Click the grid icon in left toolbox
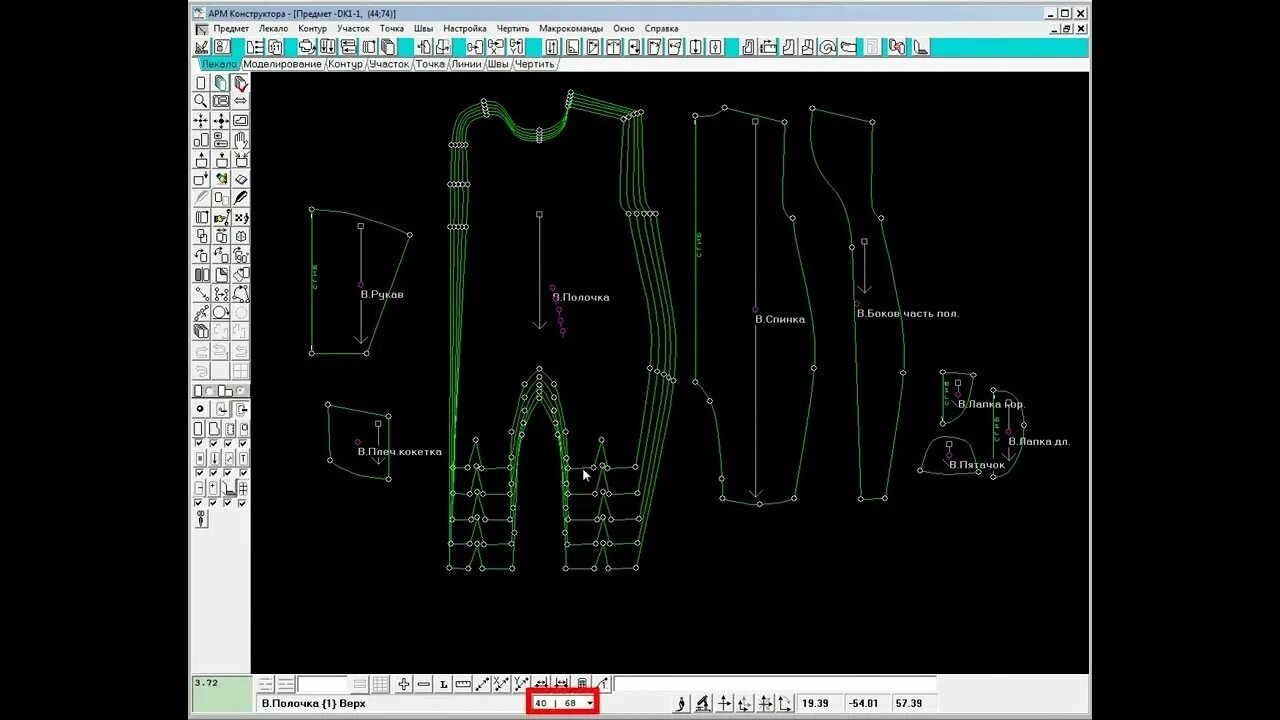Screen dimensions: 1280x720 click(240, 369)
